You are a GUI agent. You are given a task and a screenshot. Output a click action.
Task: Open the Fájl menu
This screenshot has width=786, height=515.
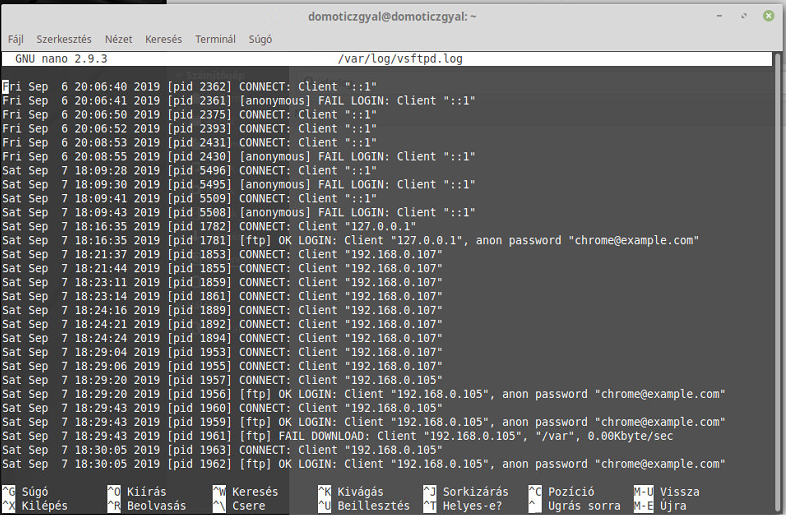pyautogui.click(x=16, y=39)
